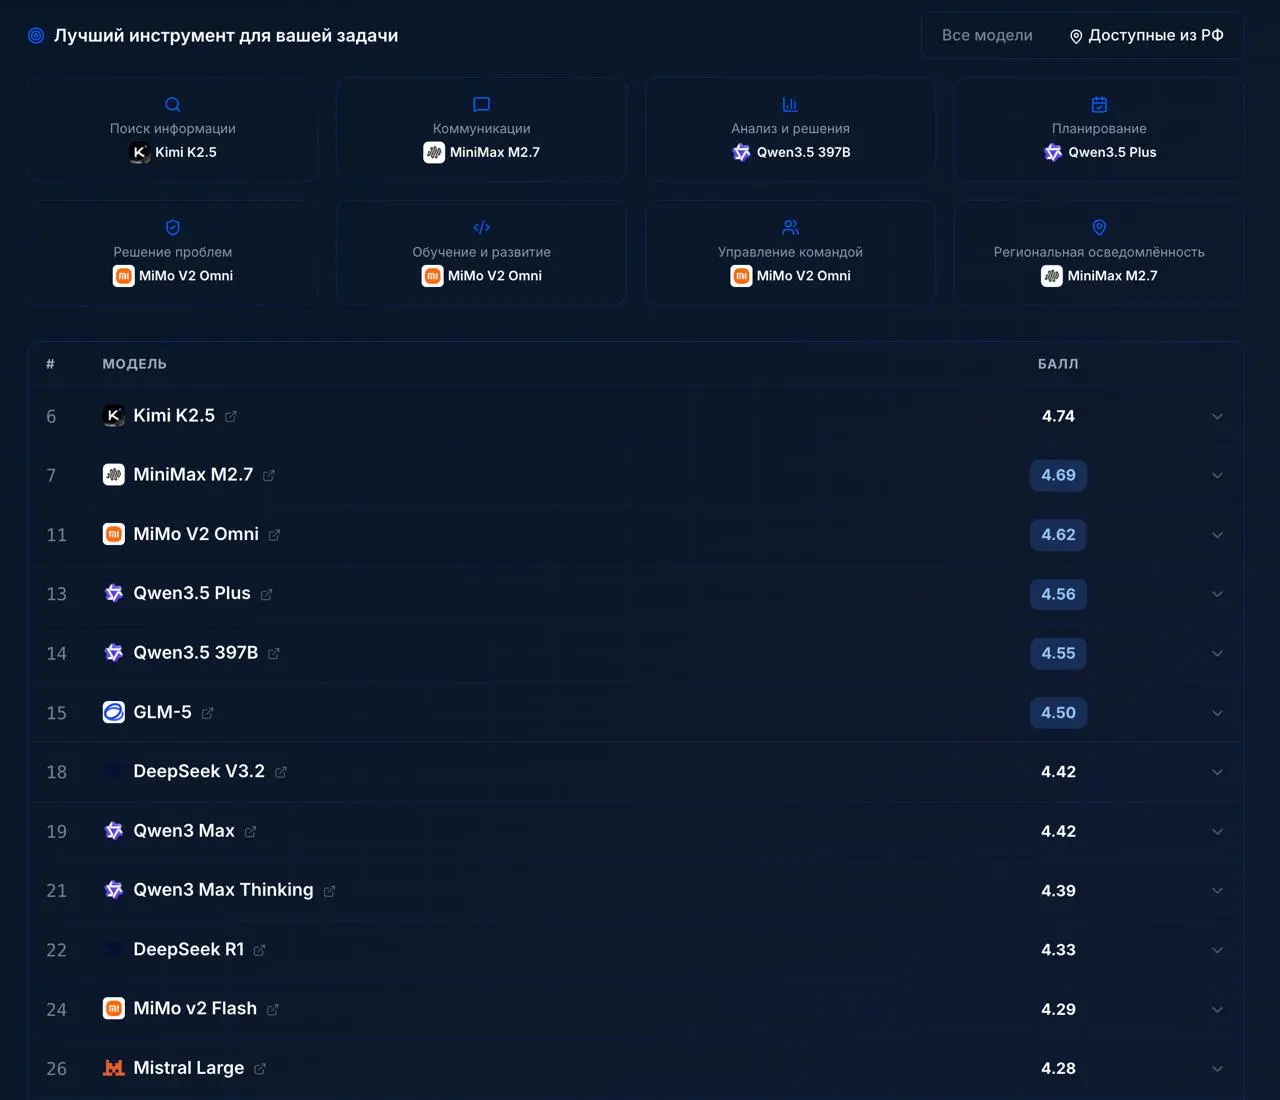The width and height of the screenshot is (1280, 1100).
Task: Expand the Qwen3.5 397B row chevron
Action: pyautogui.click(x=1217, y=653)
